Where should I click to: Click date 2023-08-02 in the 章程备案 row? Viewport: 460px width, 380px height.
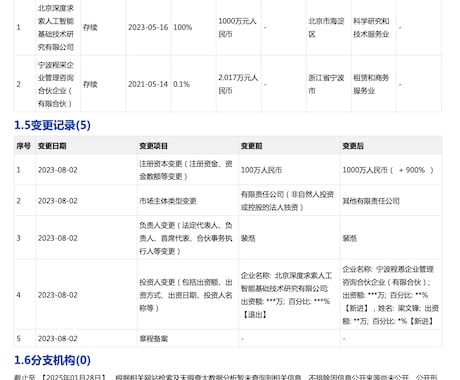click(58, 339)
